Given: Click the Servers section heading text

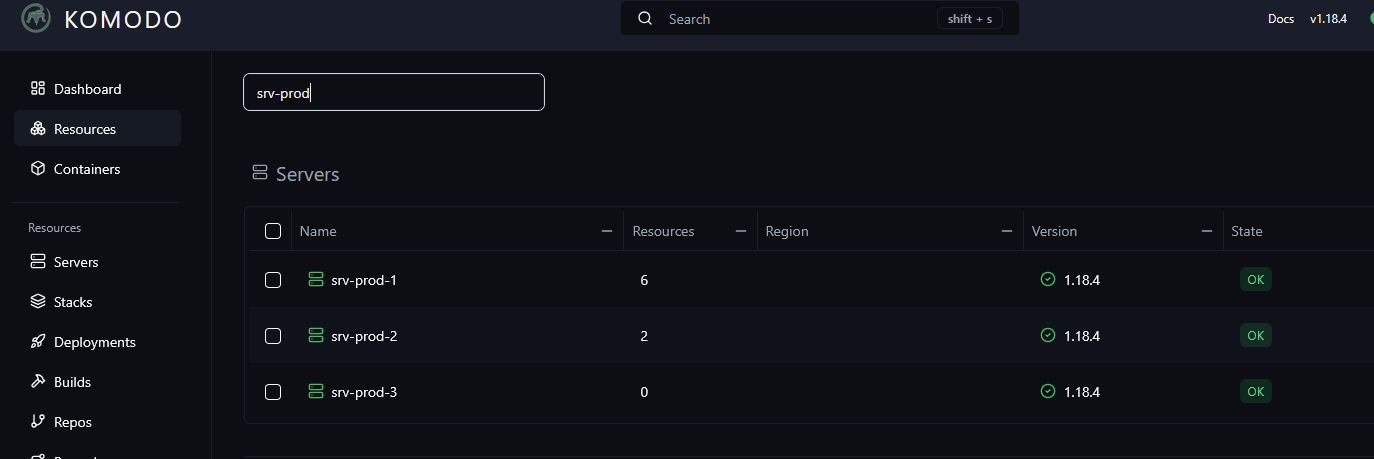Looking at the screenshot, I should click(308, 174).
